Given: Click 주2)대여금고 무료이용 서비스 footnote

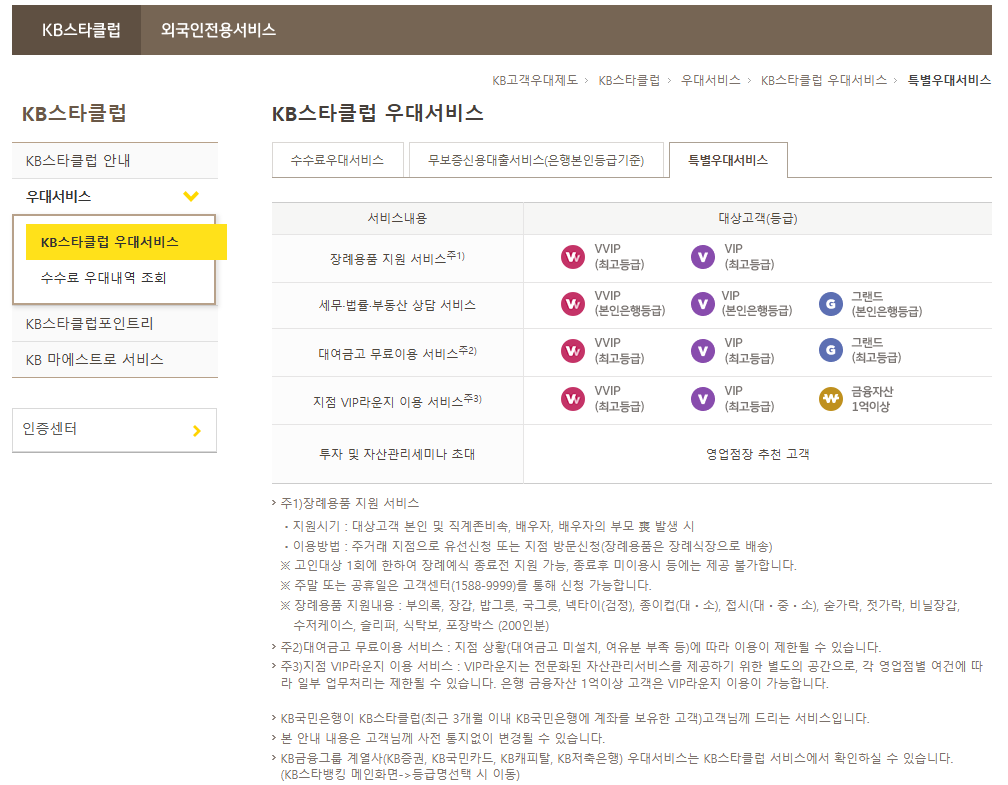Looking at the screenshot, I should tap(580, 647).
